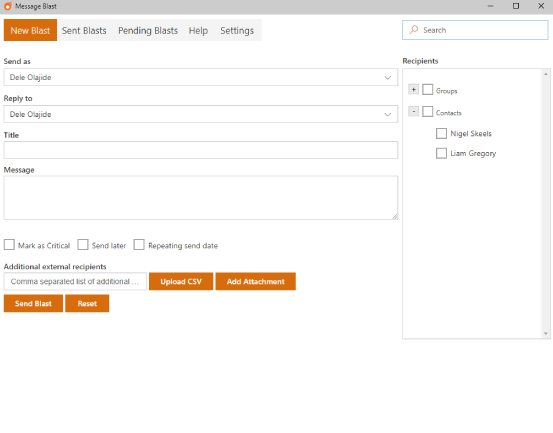Click the Send Blast button
Viewport: 553px width, 433px height.
[x=33, y=304]
